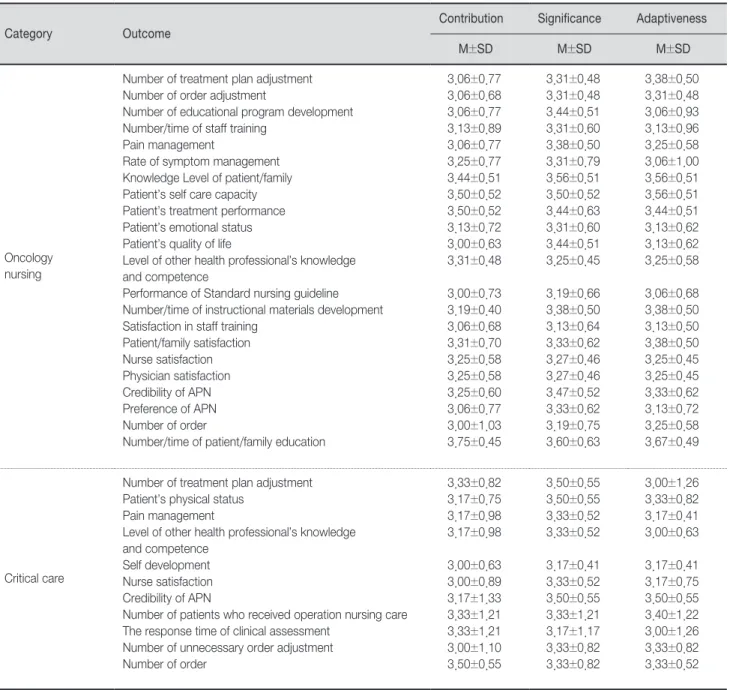Click Patient's physical status outcome
The image size is (730, 690).
point(183,499)
